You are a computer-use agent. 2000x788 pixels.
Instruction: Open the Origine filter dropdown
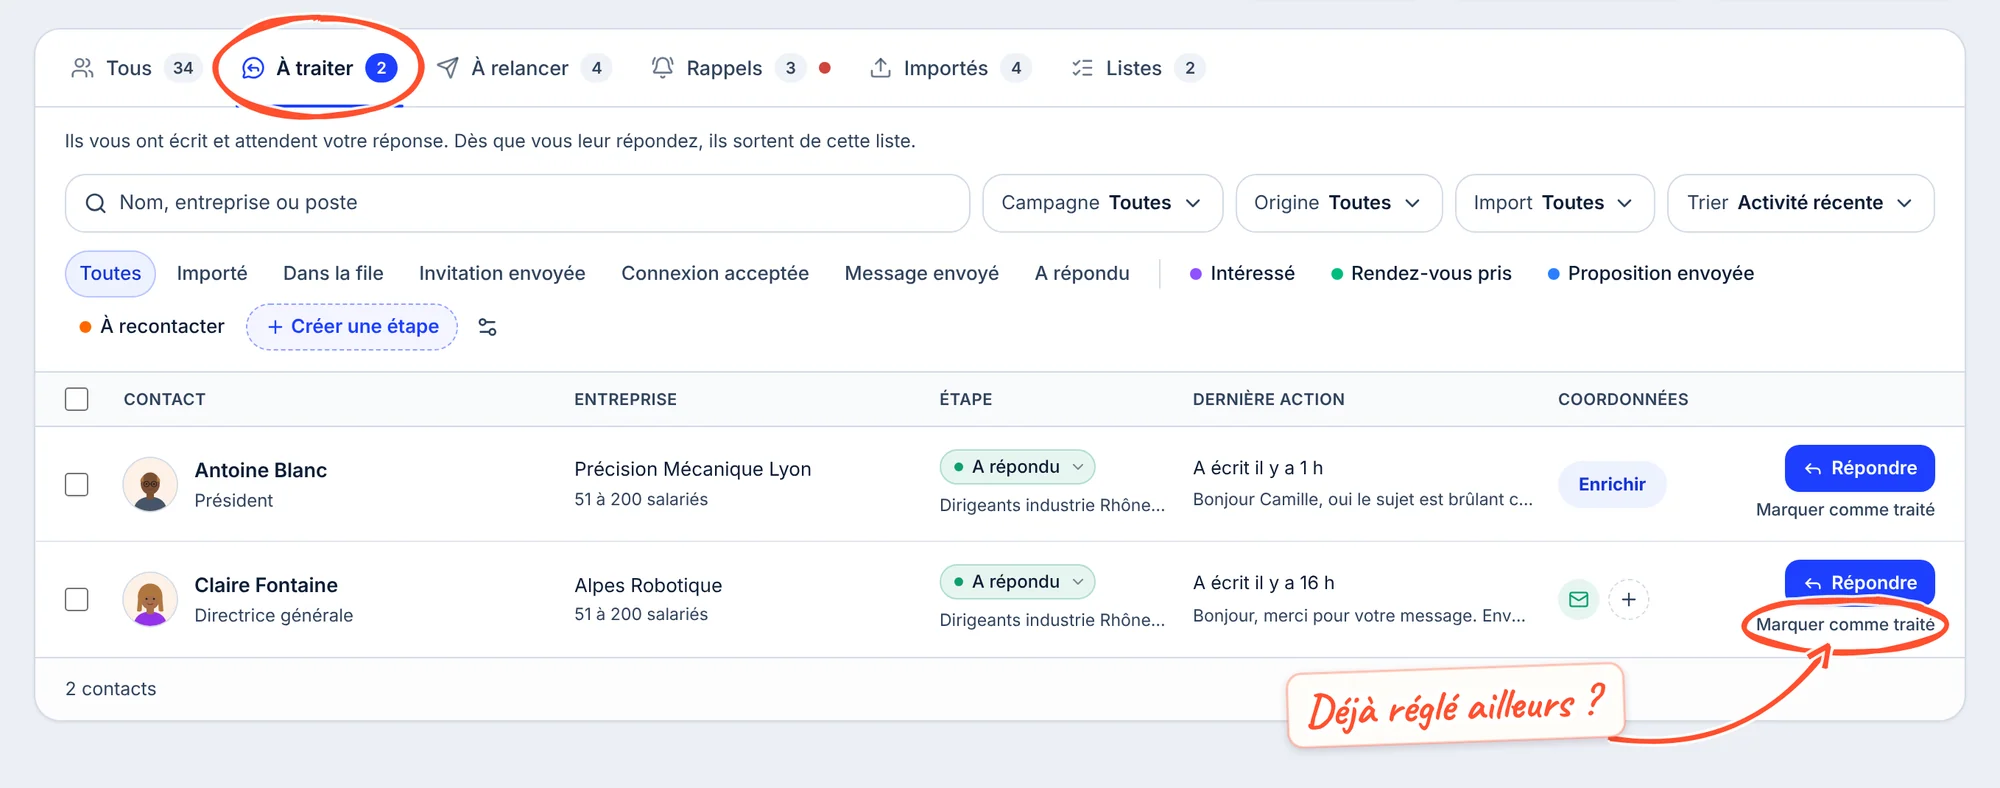point(1339,203)
